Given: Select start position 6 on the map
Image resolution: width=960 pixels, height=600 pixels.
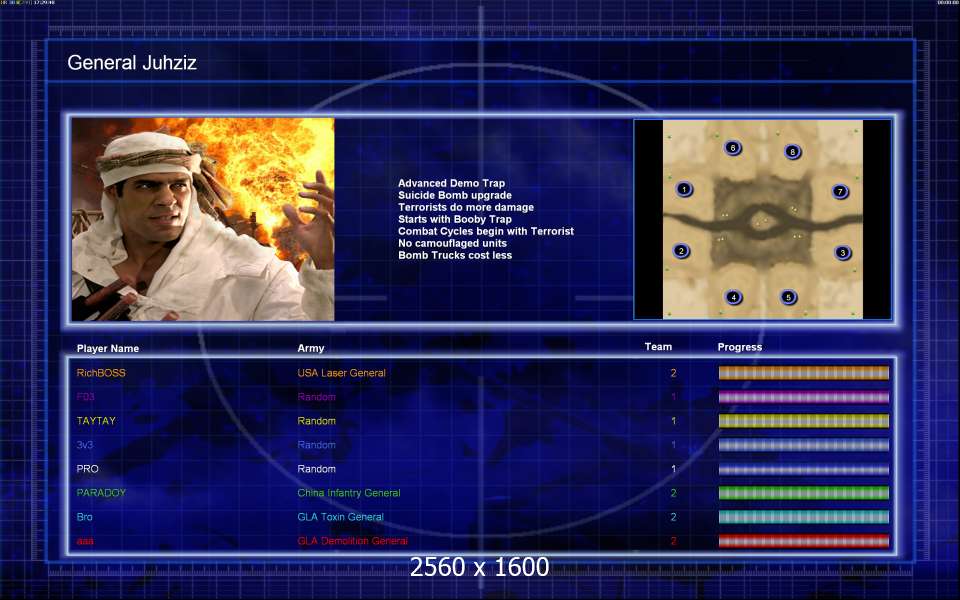Looking at the screenshot, I should (x=732, y=148).
